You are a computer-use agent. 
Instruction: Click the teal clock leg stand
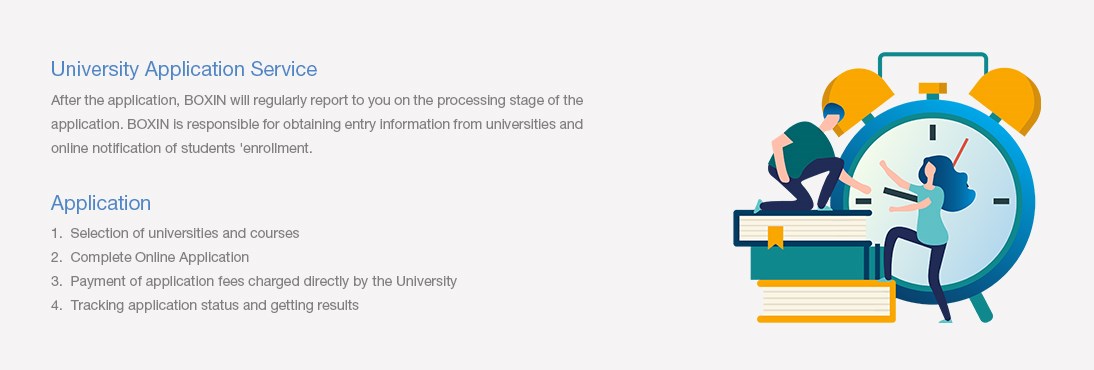point(981,308)
